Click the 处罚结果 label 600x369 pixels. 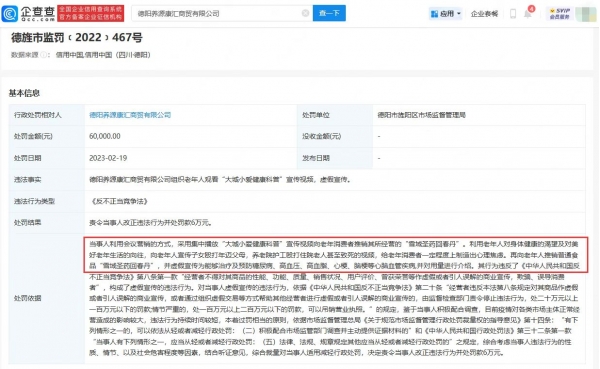pyautogui.click(x=27, y=223)
